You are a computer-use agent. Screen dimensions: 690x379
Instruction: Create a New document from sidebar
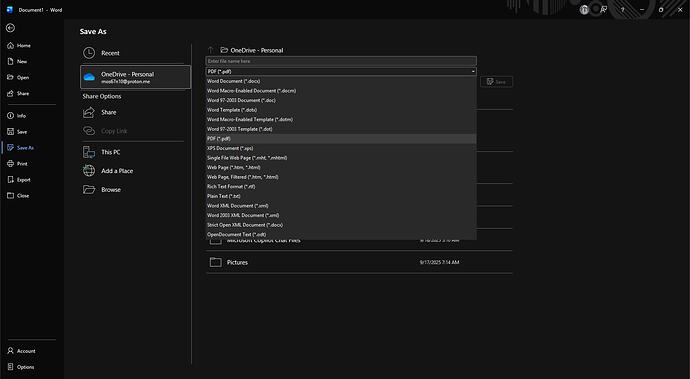pyautogui.click(x=18, y=62)
